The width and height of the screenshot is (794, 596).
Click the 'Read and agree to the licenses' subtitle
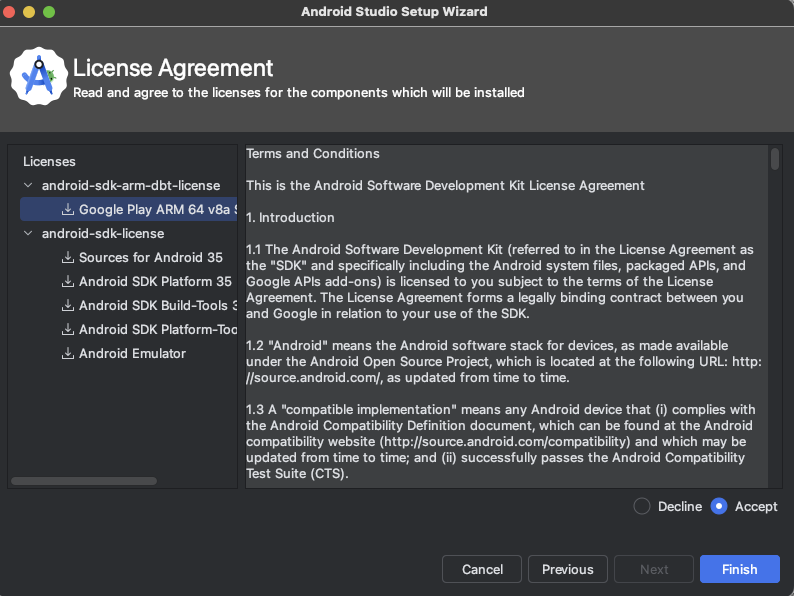(x=299, y=93)
